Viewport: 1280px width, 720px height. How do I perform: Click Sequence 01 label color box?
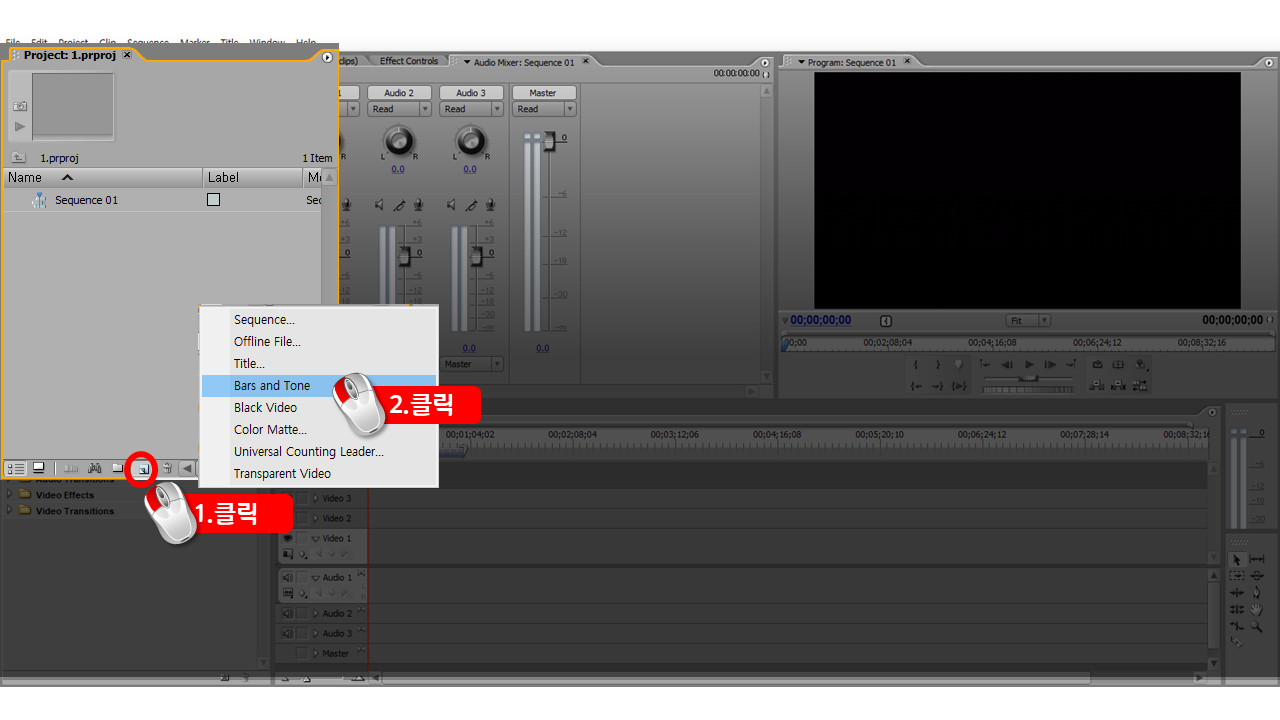[213, 200]
